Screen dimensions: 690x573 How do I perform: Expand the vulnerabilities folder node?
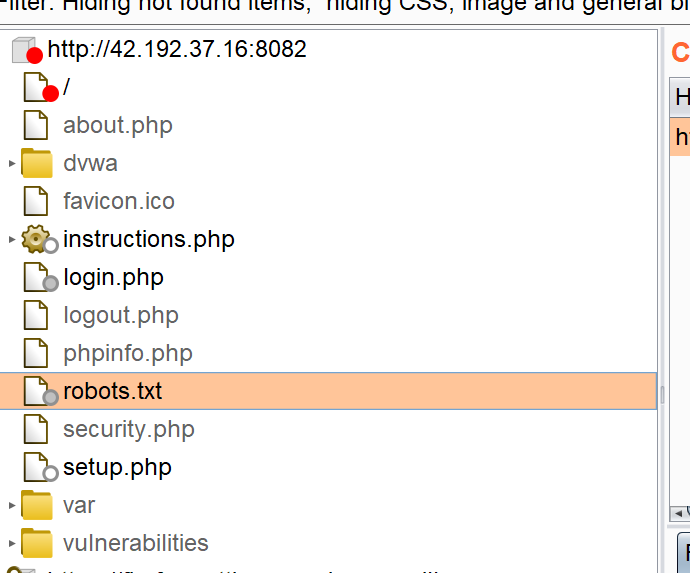pos(12,543)
